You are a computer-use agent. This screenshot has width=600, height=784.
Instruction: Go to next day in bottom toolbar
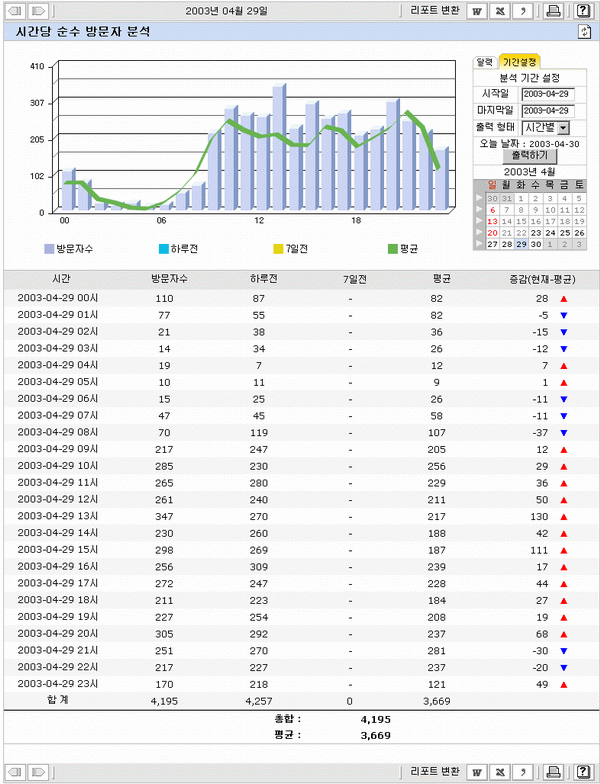[x=38, y=772]
